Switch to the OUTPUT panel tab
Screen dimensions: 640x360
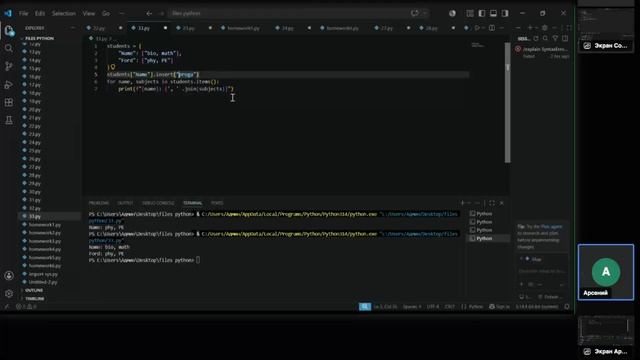click(125, 203)
